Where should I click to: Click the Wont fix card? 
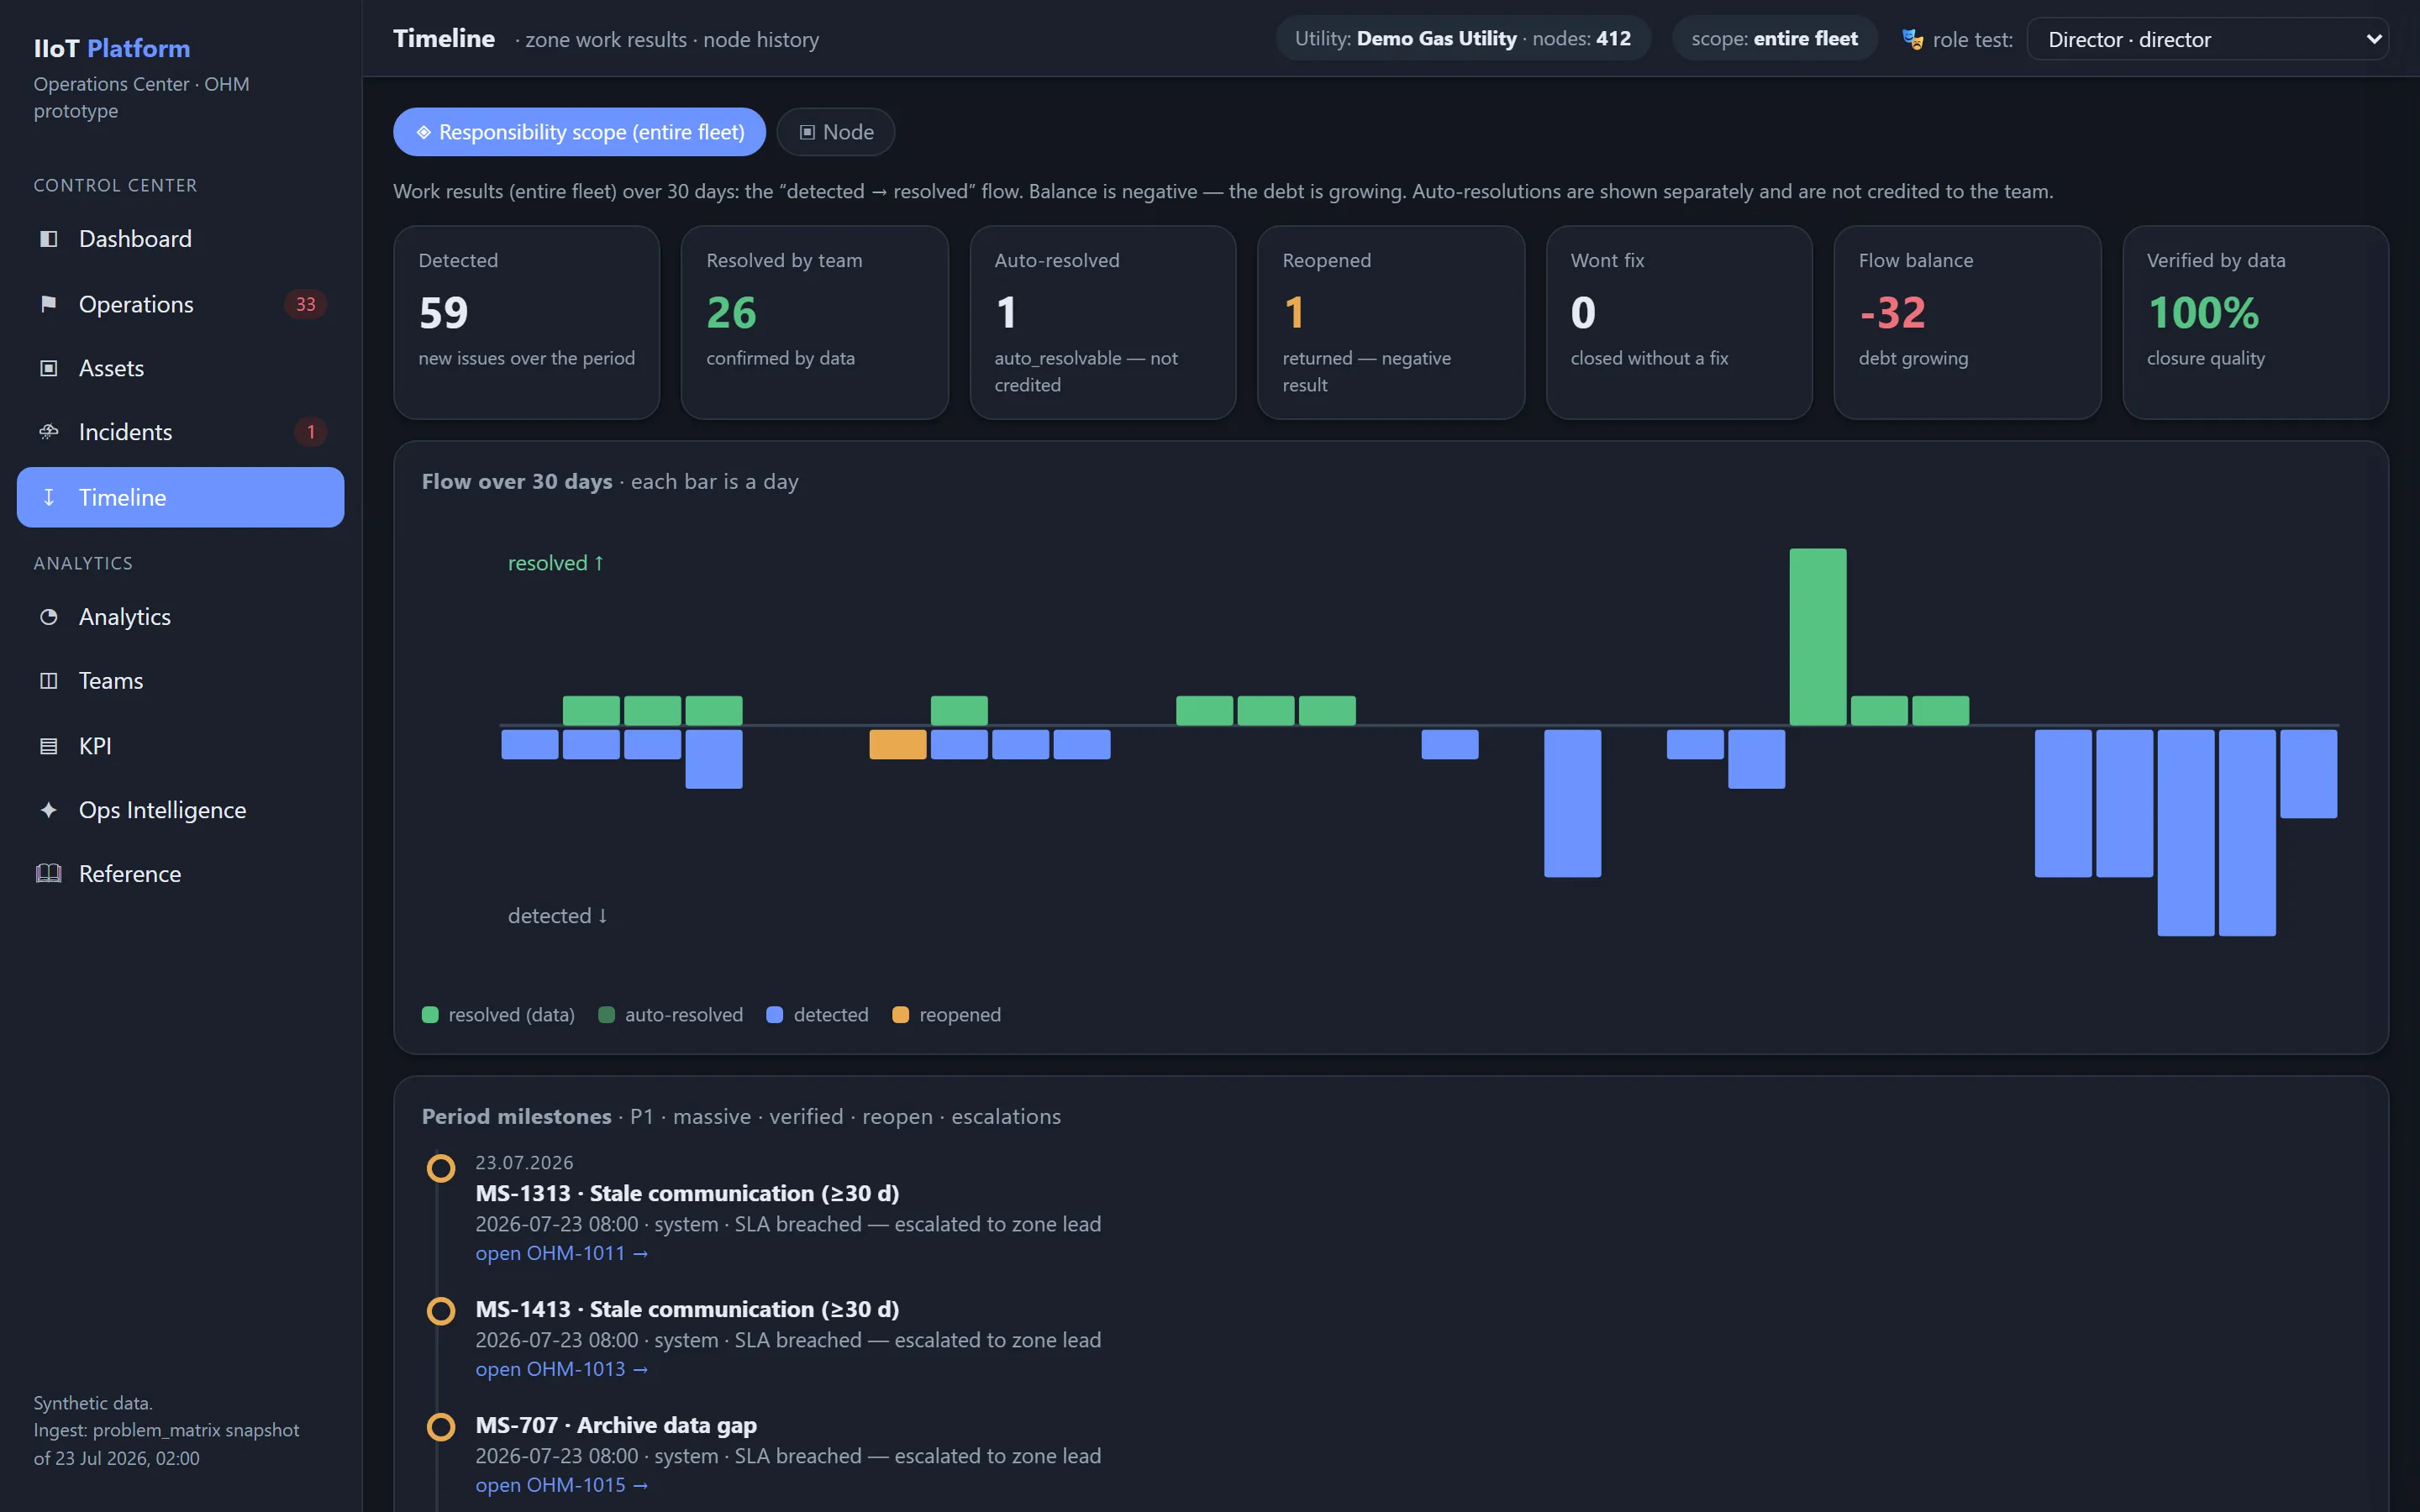(x=1679, y=322)
